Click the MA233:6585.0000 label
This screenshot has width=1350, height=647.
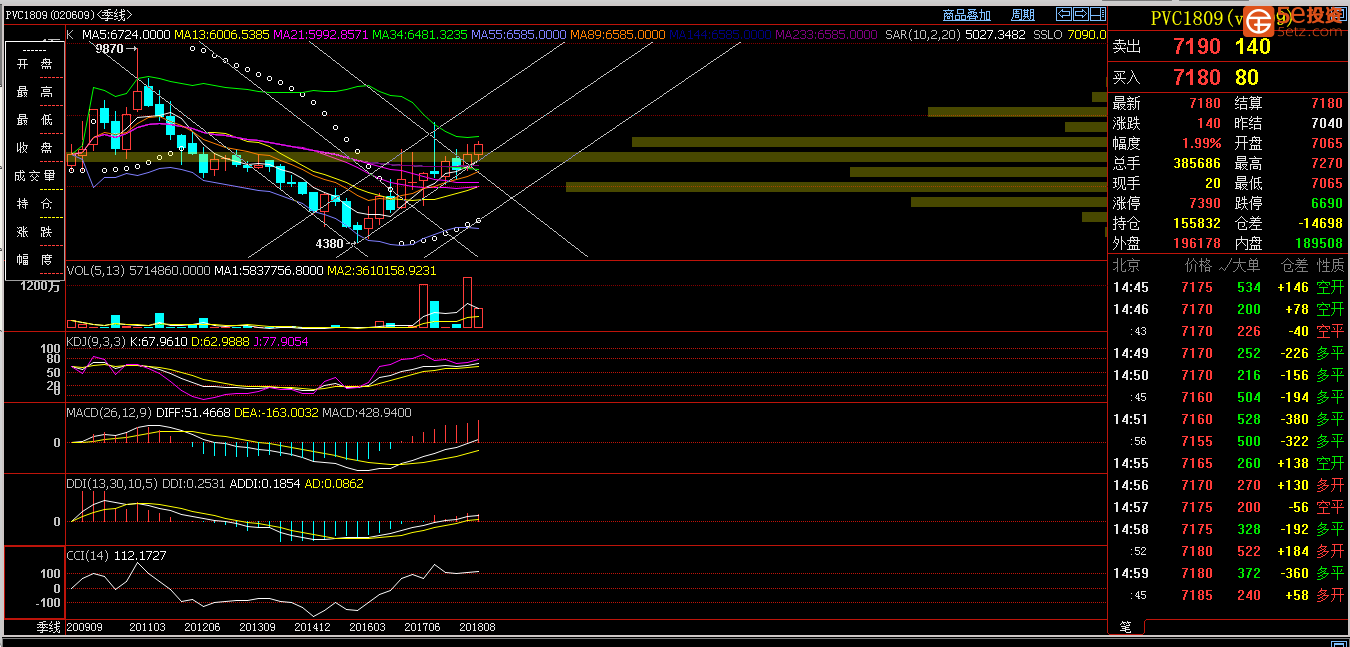(827, 34)
